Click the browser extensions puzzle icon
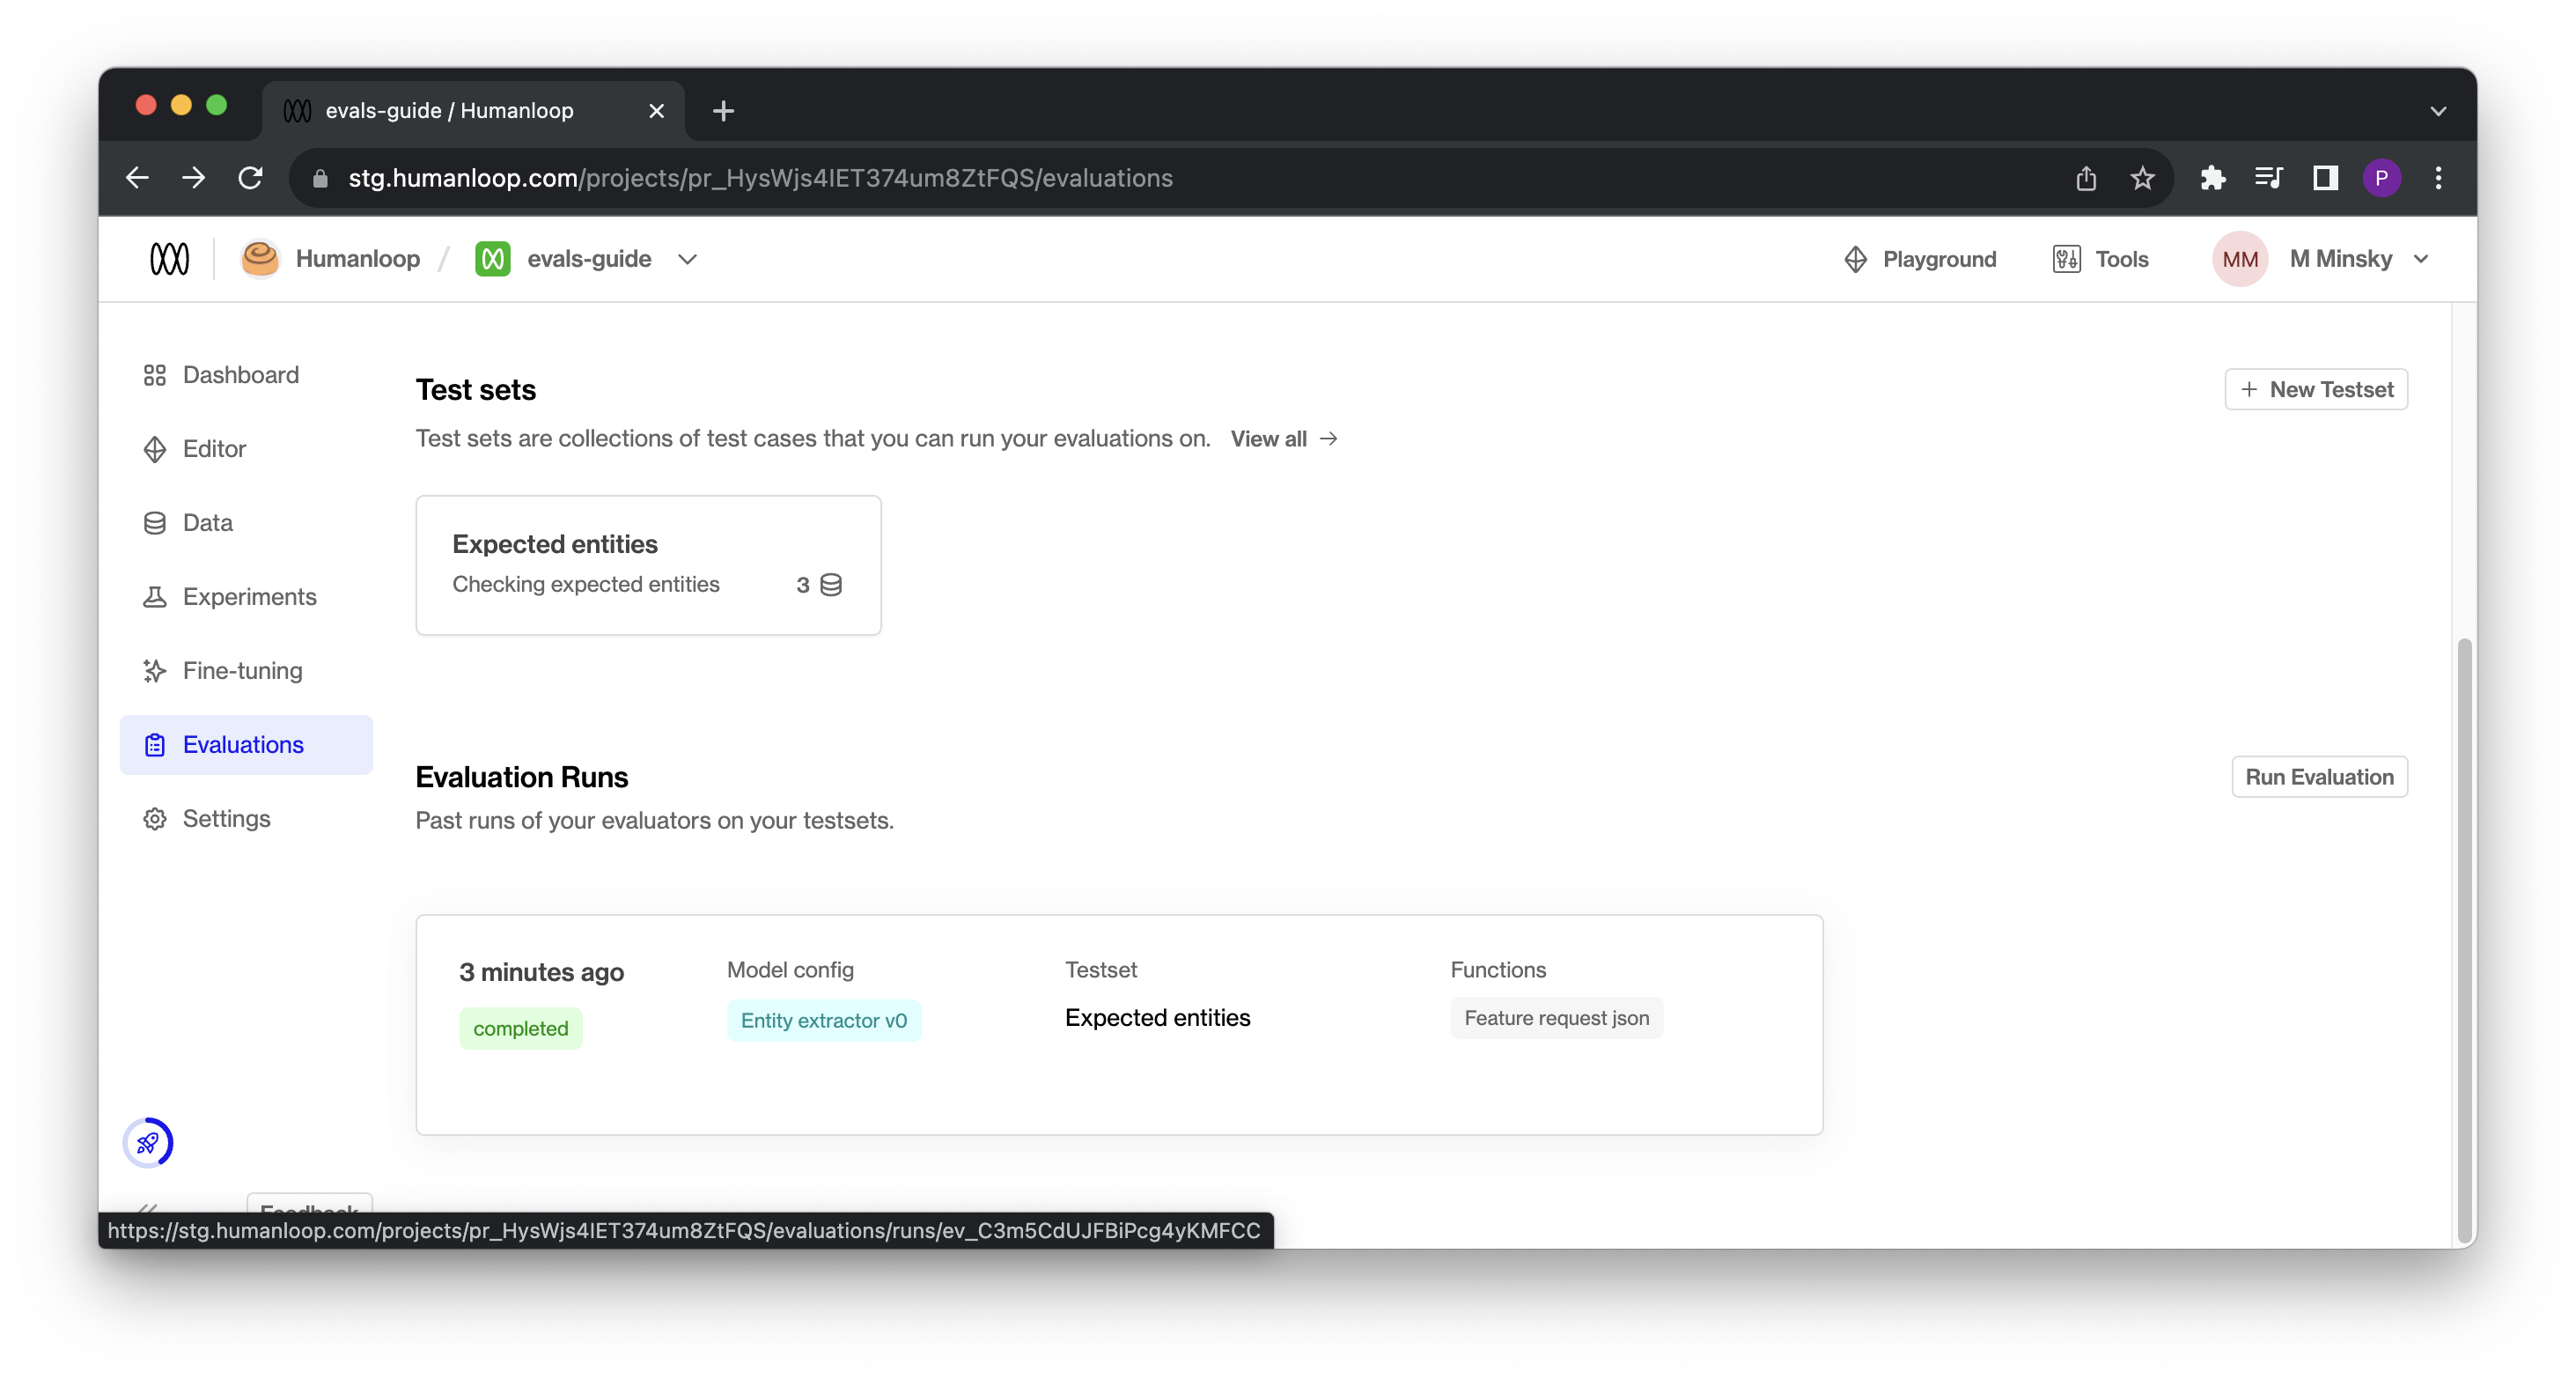The height and width of the screenshot is (1379, 2576). point(2212,178)
